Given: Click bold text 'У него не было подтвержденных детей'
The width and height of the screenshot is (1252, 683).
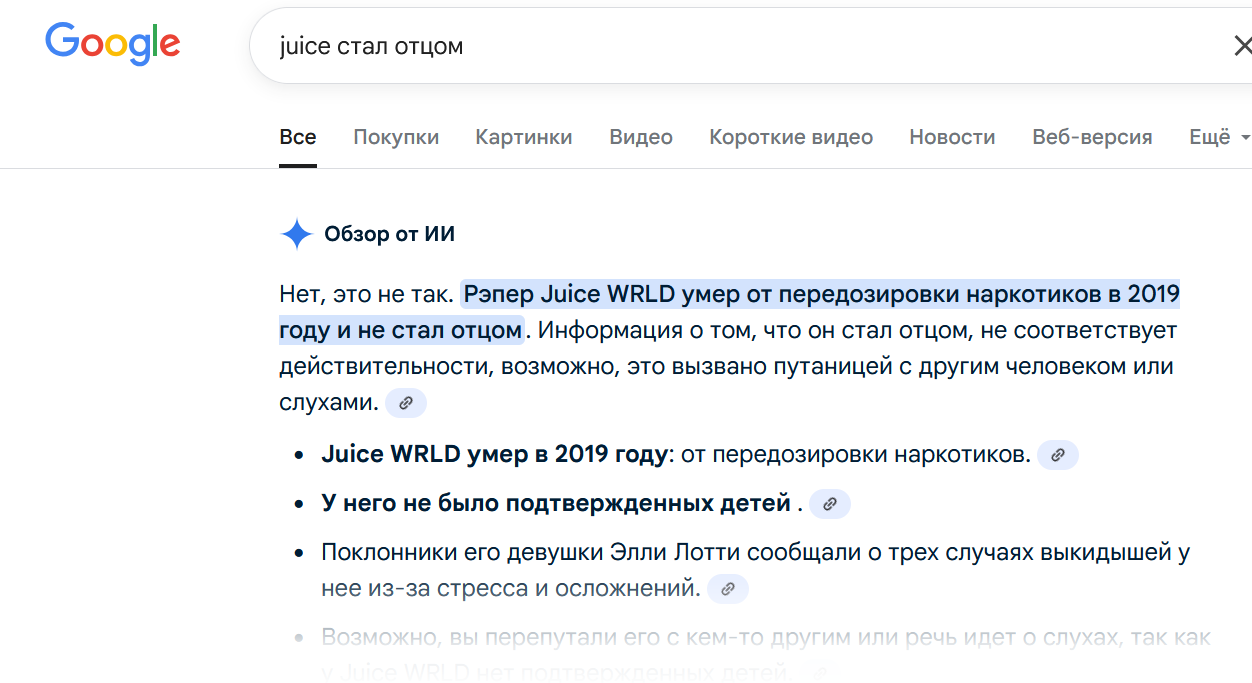Looking at the screenshot, I should 556,504.
